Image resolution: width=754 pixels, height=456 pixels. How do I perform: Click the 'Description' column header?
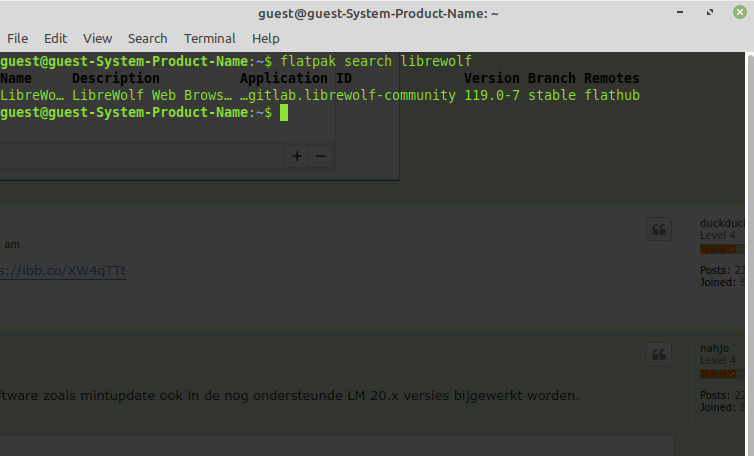click(x=116, y=78)
